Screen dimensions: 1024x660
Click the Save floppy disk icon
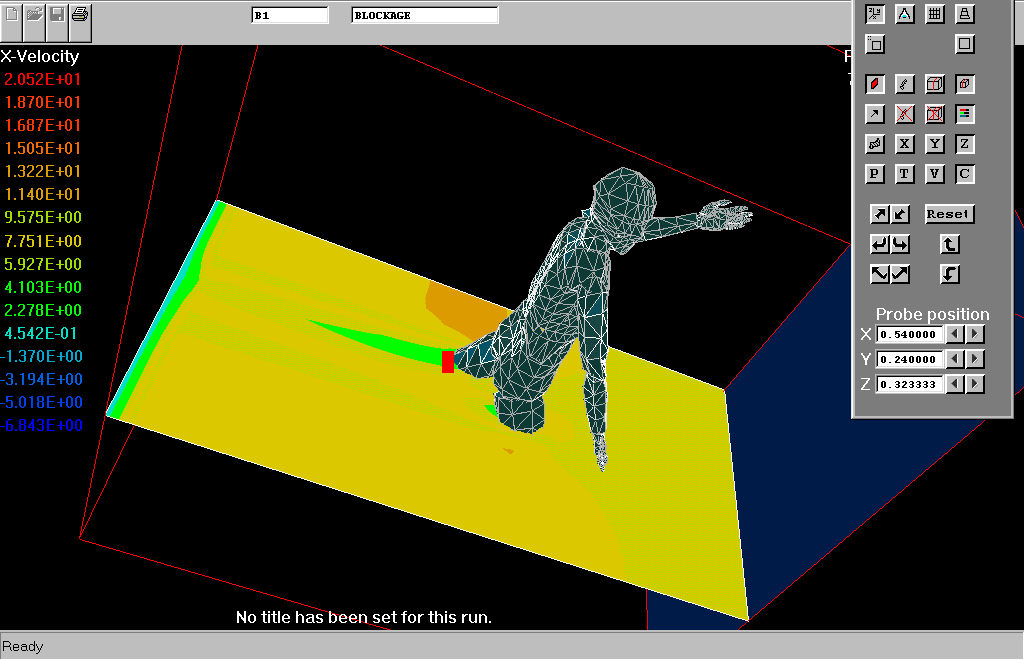58,14
